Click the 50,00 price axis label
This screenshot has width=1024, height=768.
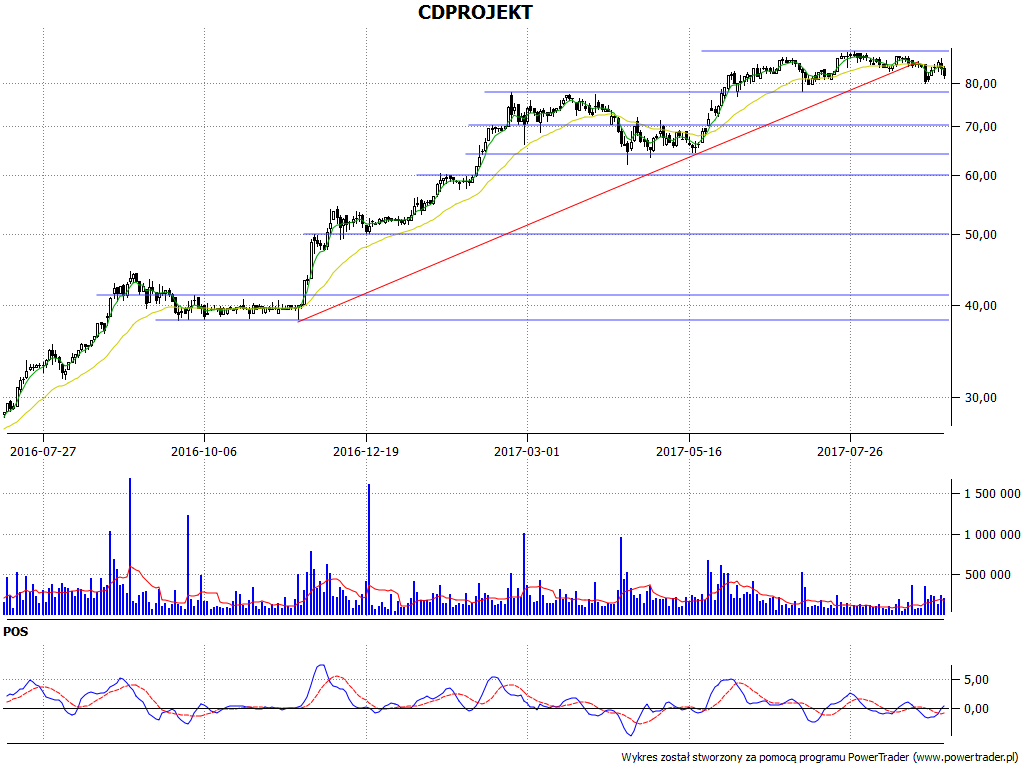point(980,234)
